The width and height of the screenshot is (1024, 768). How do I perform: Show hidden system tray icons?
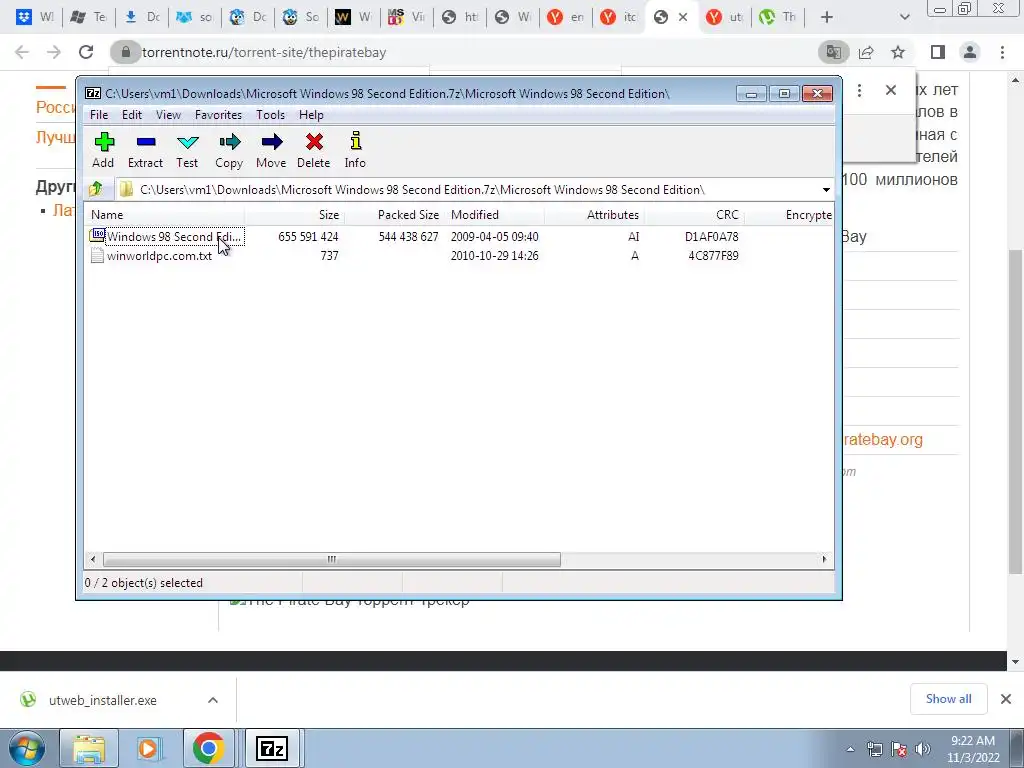(x=850, y=750)
